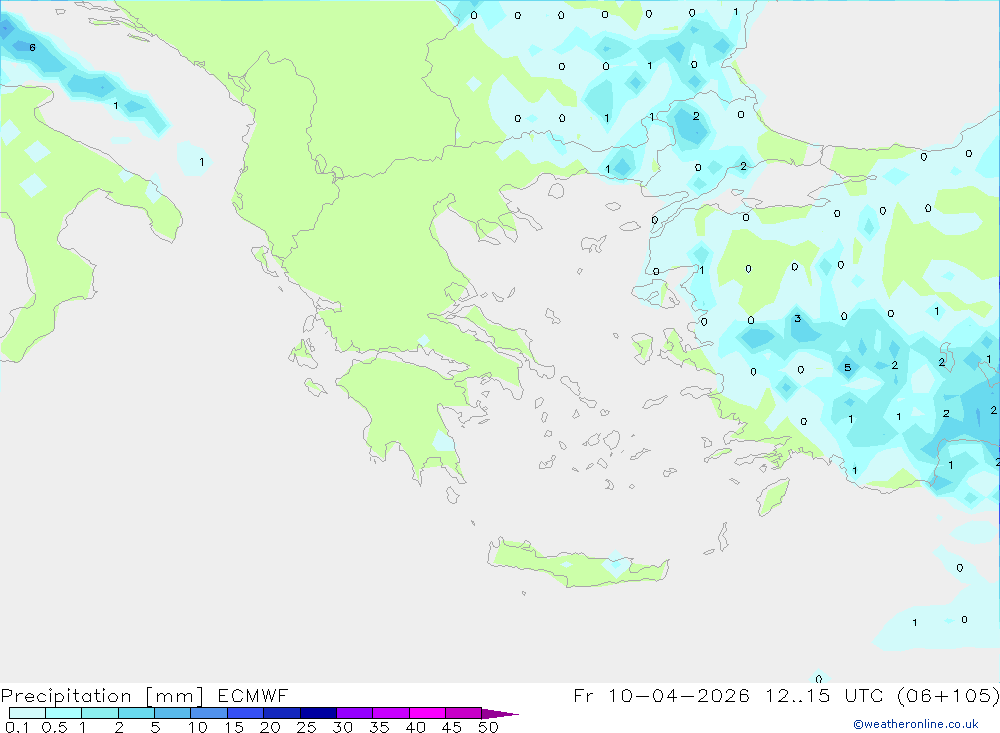Click the lightest cyan 0.1–0.5 mm legend swatch

pos(27,713)
